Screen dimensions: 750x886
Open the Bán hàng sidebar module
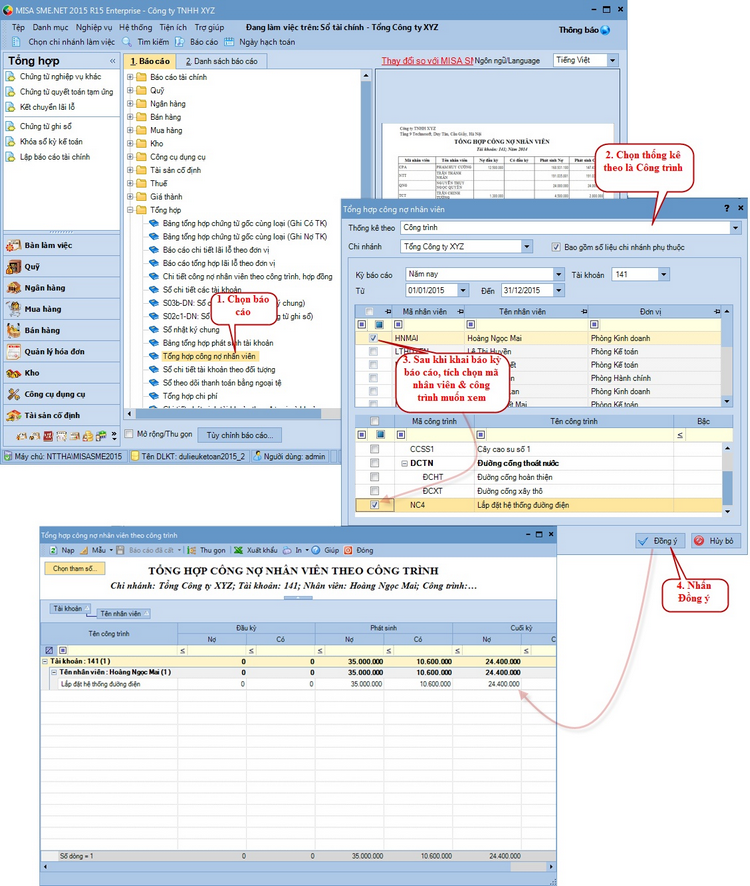click(x=62, y=330)
